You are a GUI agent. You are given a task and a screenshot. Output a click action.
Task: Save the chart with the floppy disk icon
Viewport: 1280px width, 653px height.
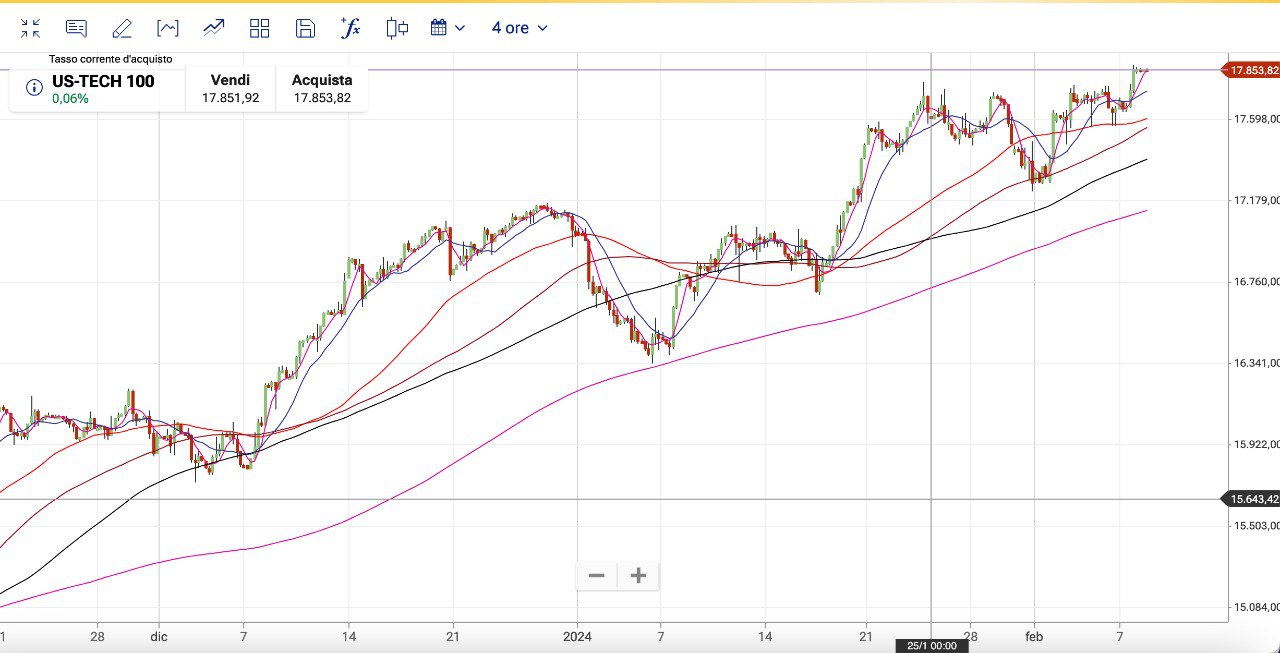[306, 28]
